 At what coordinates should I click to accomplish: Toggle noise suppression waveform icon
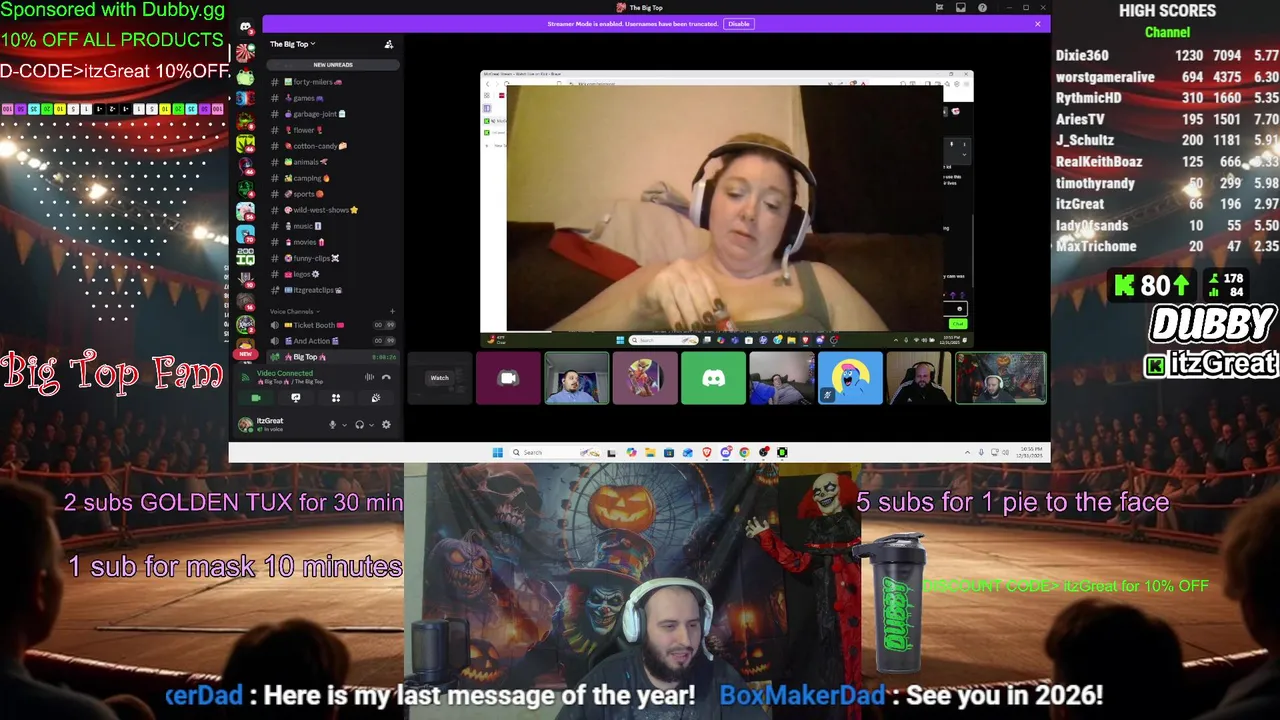369,377
